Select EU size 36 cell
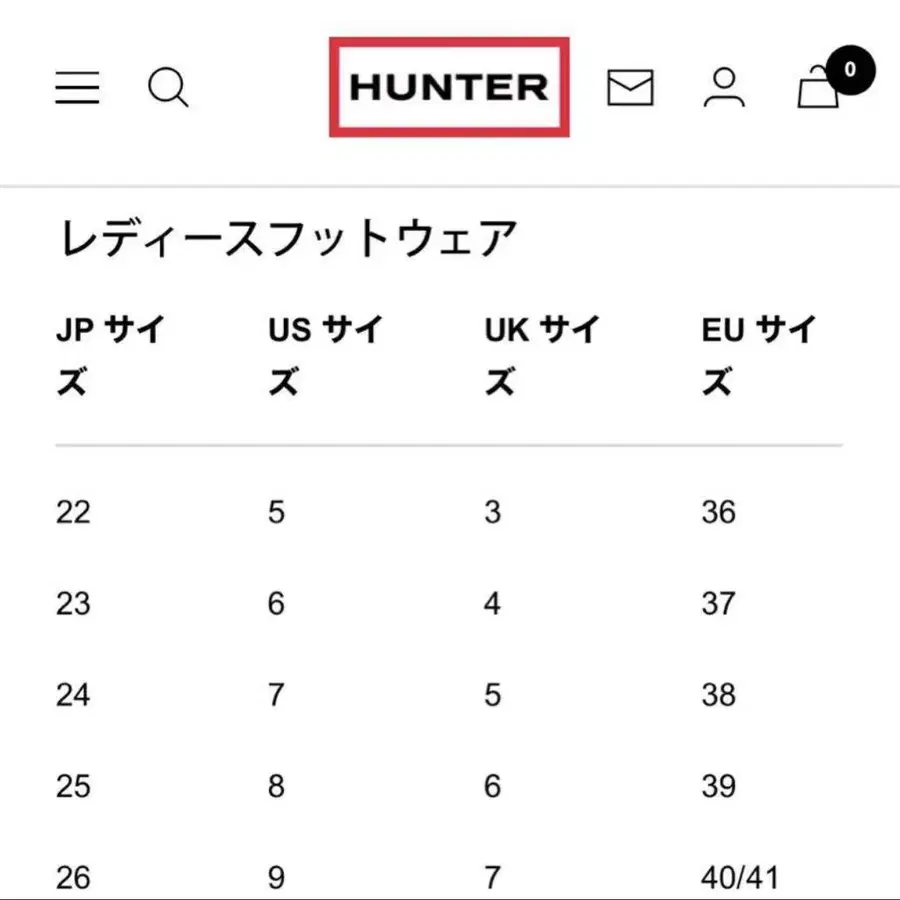This screenshot has width=900, height=900. (x=718, y=513)
